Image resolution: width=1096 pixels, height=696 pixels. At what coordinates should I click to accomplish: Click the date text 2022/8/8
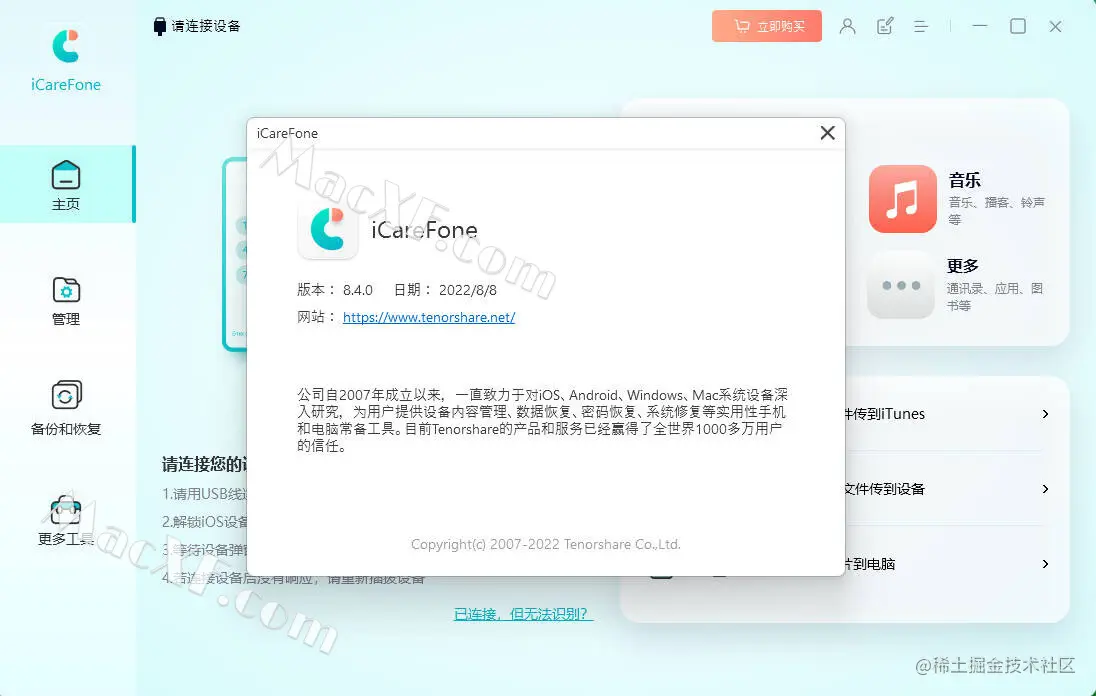click(468, 290)
